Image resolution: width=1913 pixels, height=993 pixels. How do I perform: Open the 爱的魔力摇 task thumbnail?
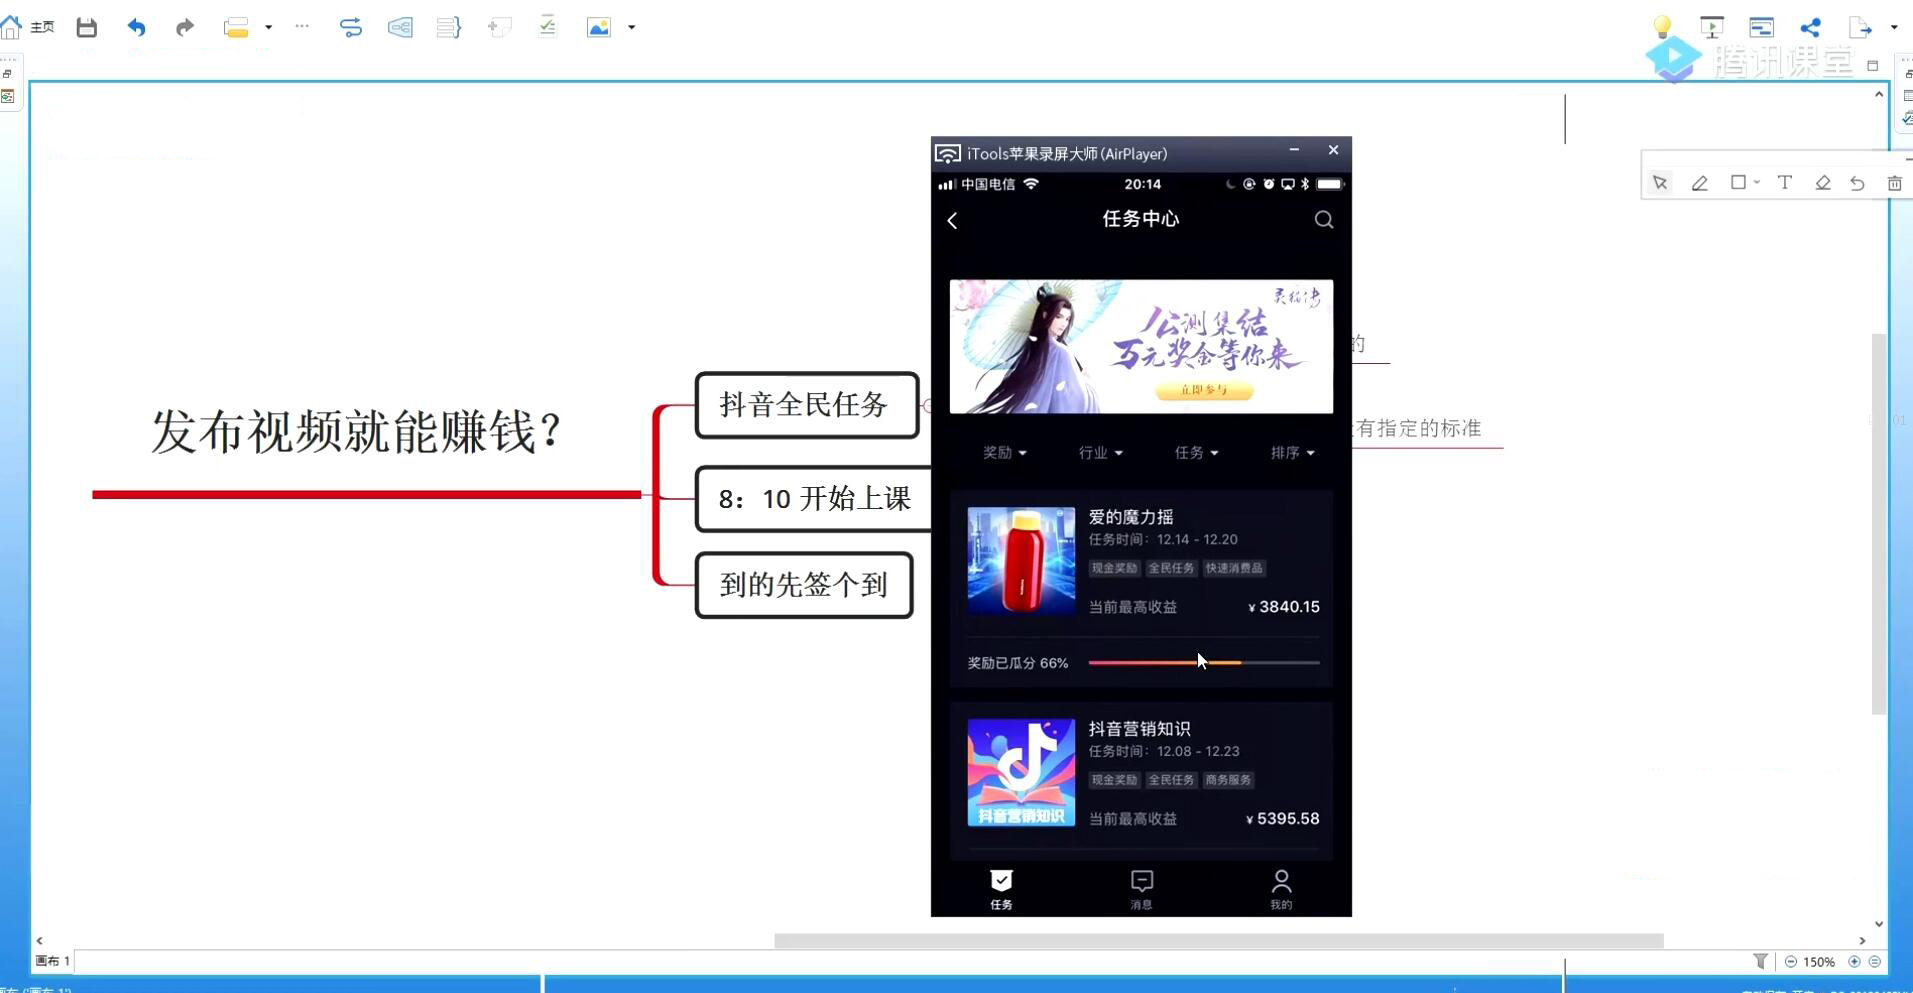[1021, 560]
